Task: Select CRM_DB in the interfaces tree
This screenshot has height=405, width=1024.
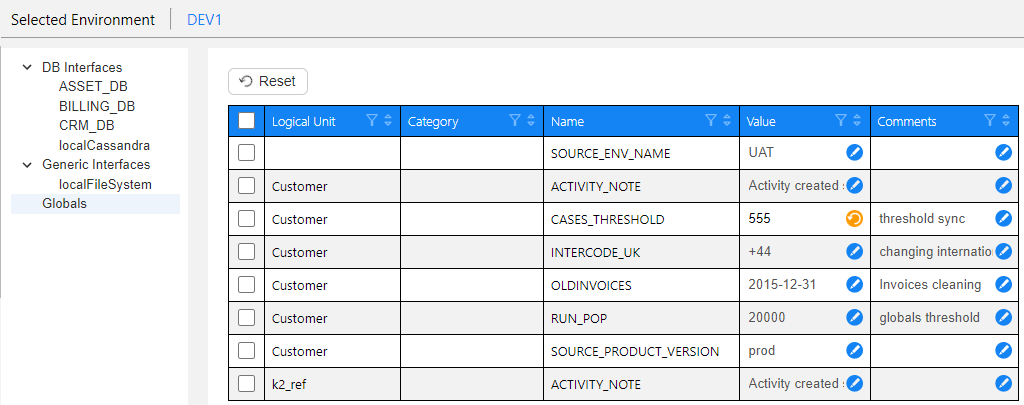Action: pos(86,126)
